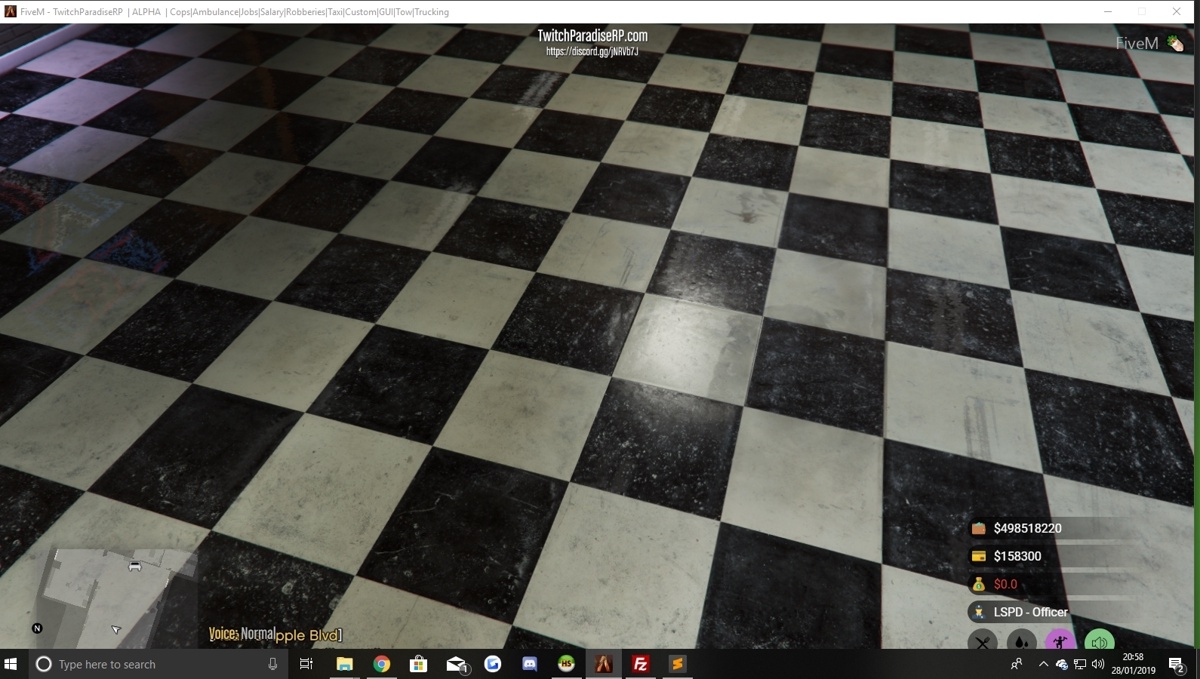Image resolution: width=1200 pixels, height=679 pixels.
Task: Click the north compass marker beside minimap
Action: pos(37,628)
